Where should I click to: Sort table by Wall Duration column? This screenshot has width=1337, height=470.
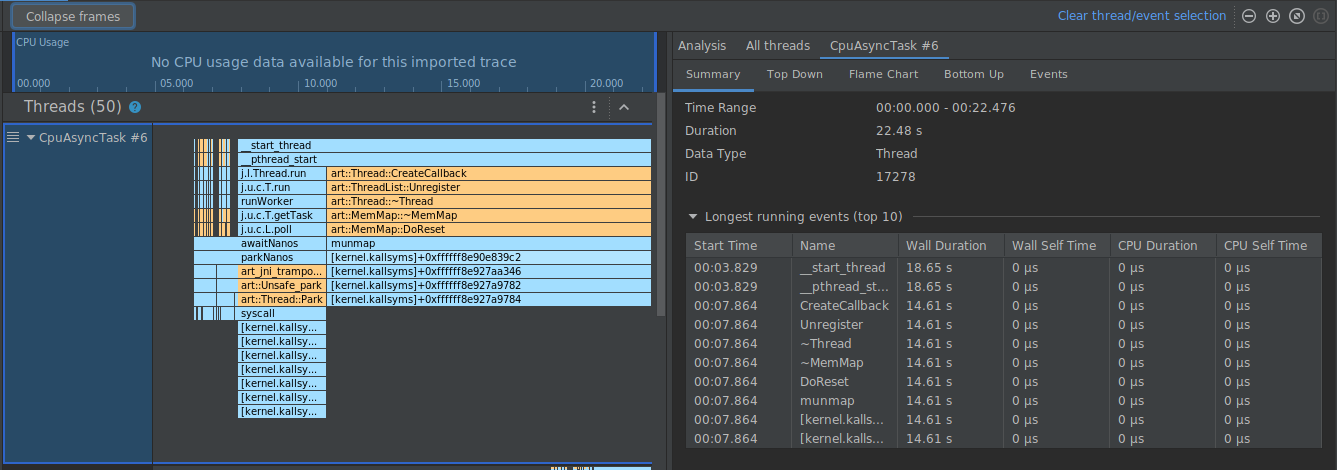point(946,246)
